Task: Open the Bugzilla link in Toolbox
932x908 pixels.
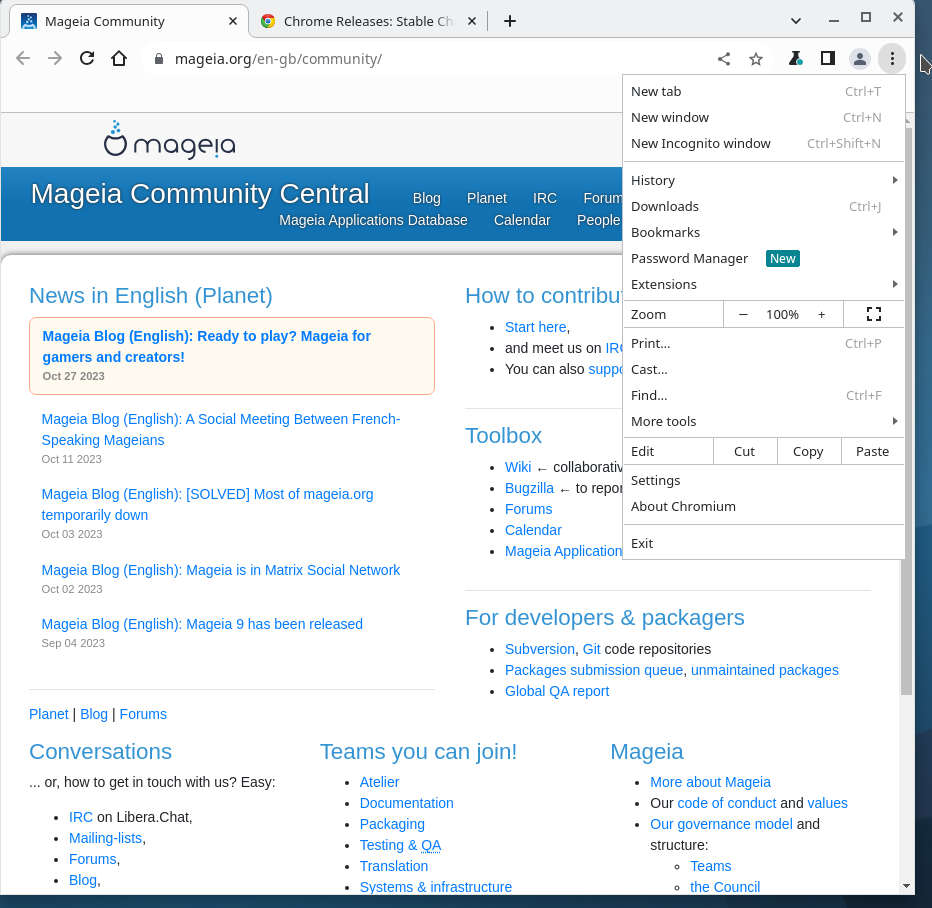Action: (x=529, y=488)
